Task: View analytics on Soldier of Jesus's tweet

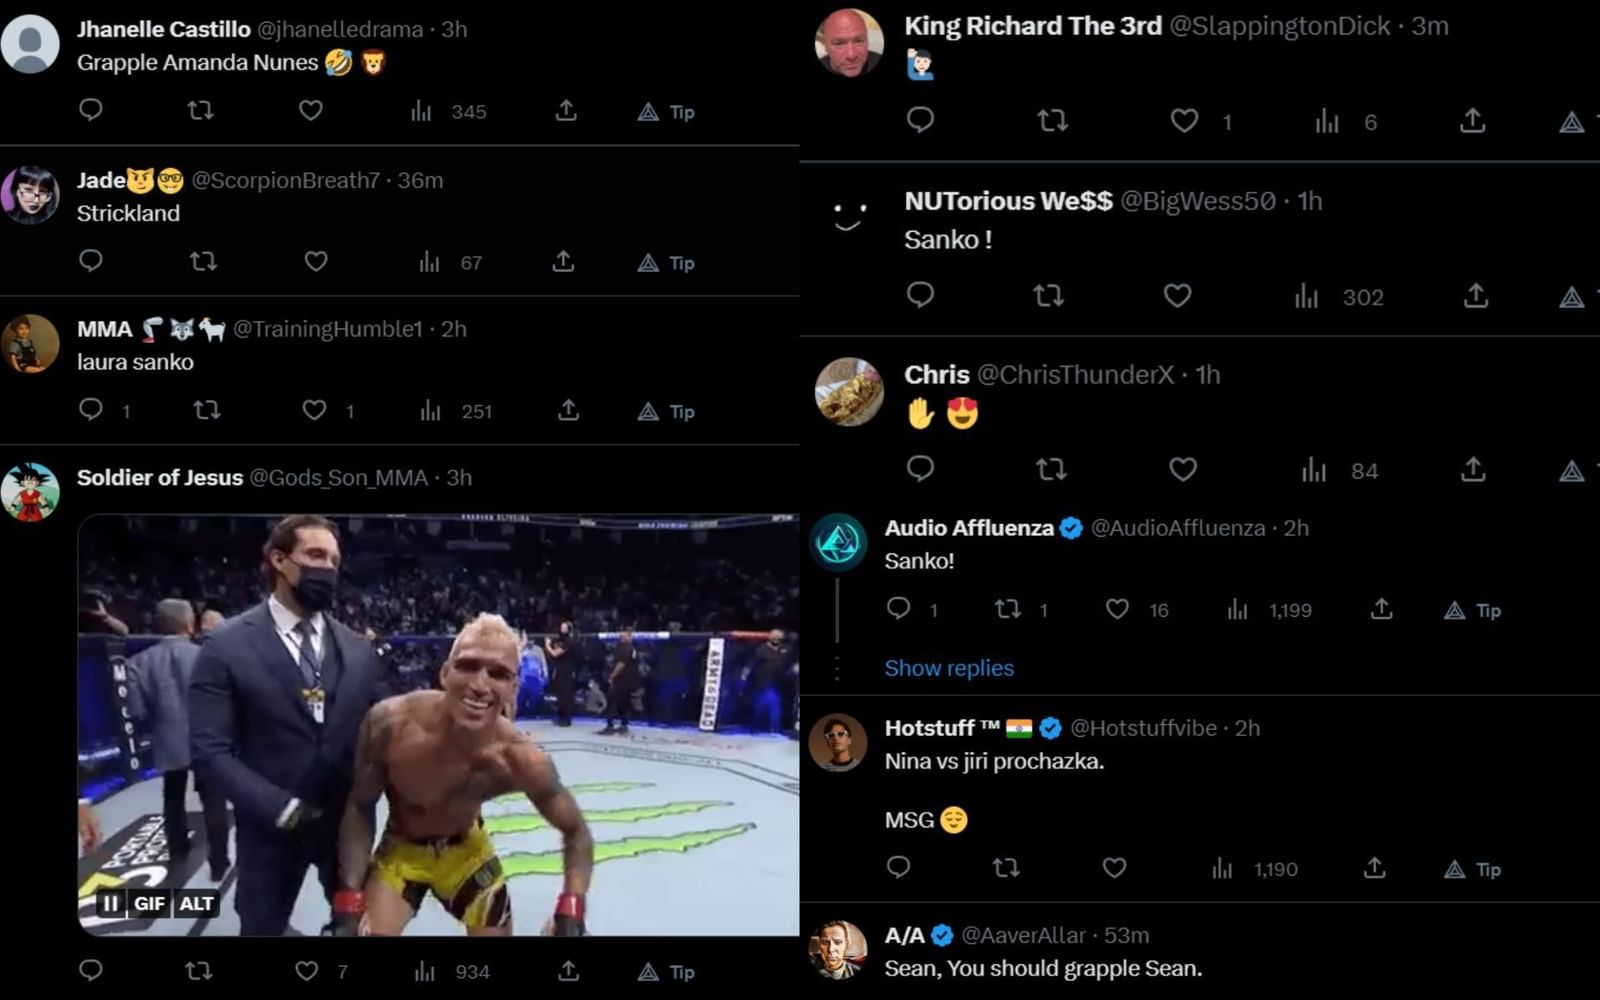Action: [x=424, y=970]
